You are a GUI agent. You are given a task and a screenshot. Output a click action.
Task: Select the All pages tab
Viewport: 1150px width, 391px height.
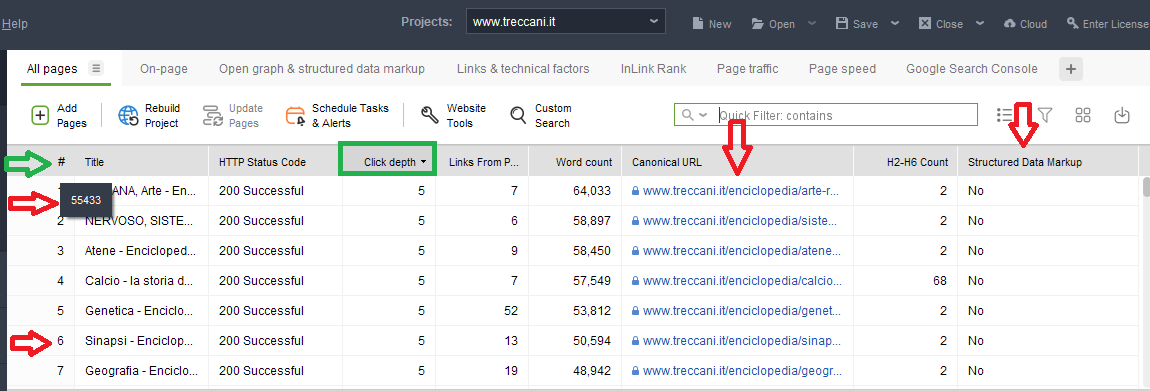tap(52, 69)
